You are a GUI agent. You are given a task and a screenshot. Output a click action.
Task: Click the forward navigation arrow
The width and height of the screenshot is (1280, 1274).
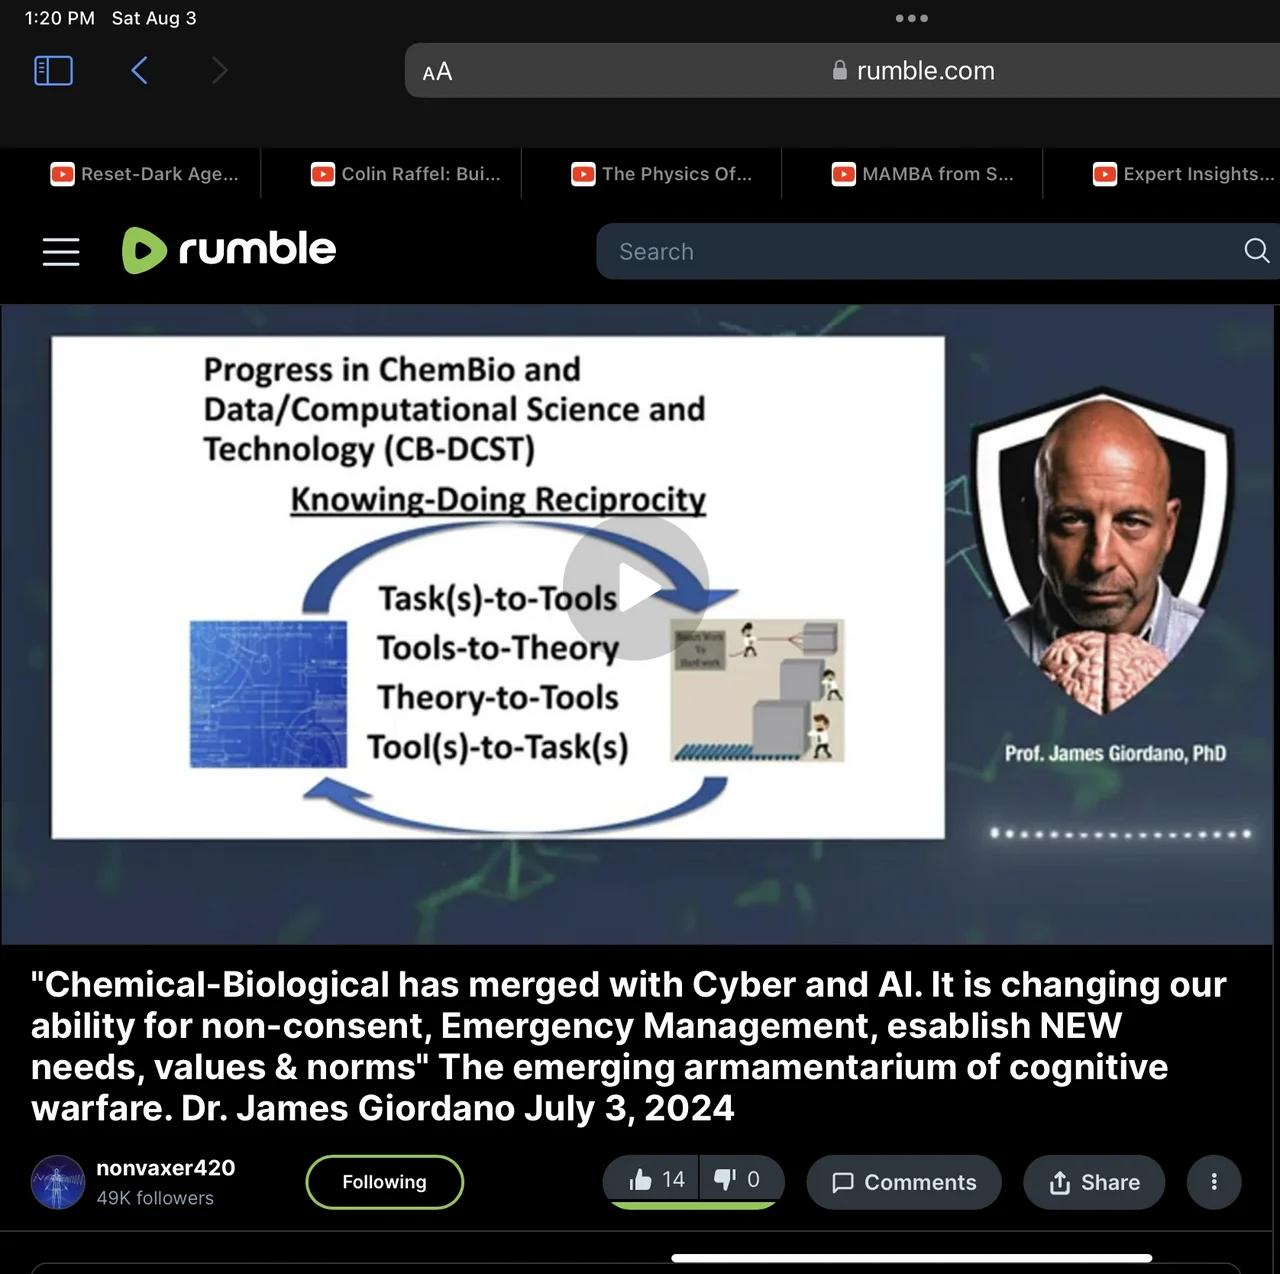(x=220, y=71)
